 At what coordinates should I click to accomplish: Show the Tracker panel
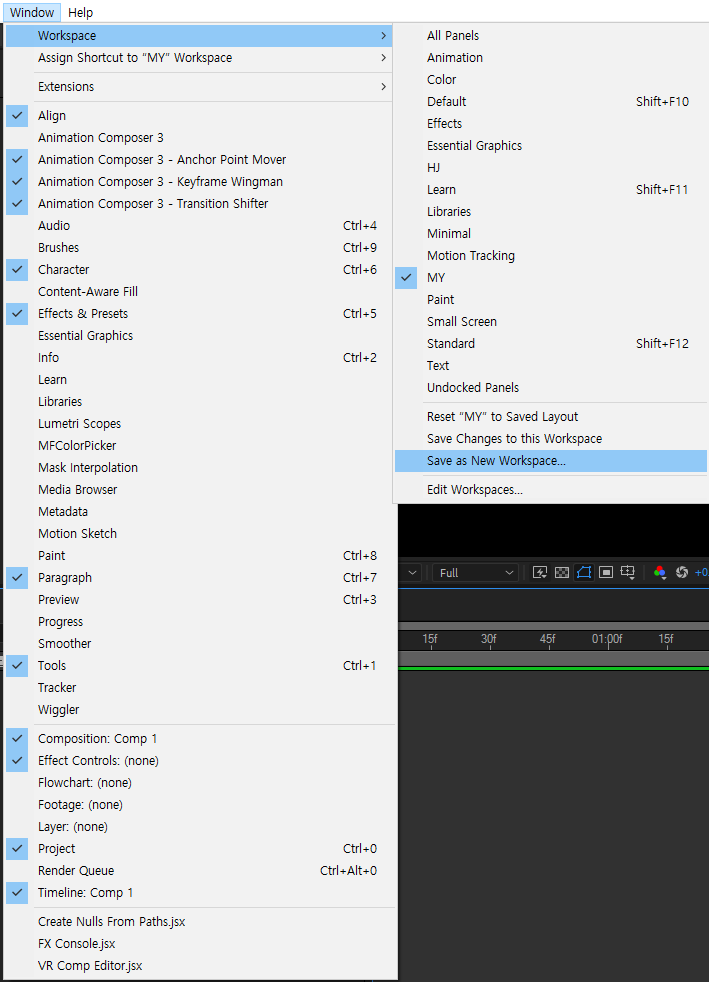click(199, 688)
